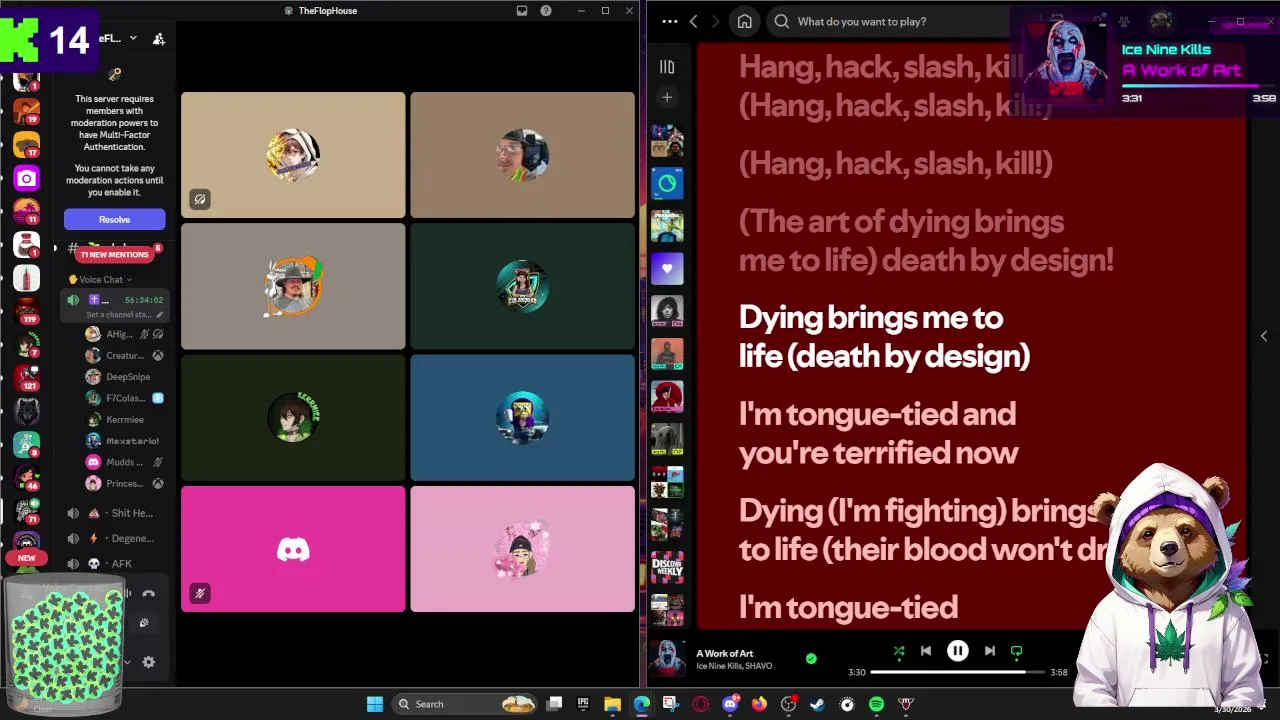Open the server name dropdown in Discord
This screenshot has height=720, width=1280.
click(117, 38)
